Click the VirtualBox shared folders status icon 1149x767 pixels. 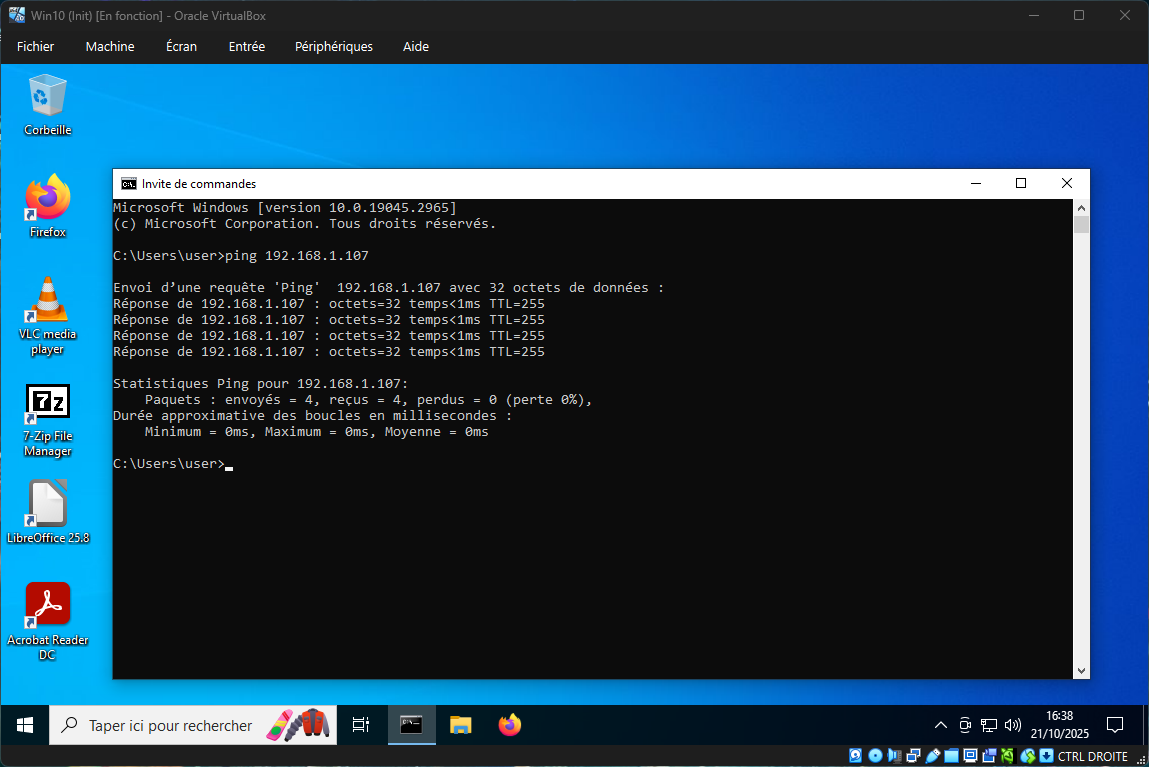953,756
